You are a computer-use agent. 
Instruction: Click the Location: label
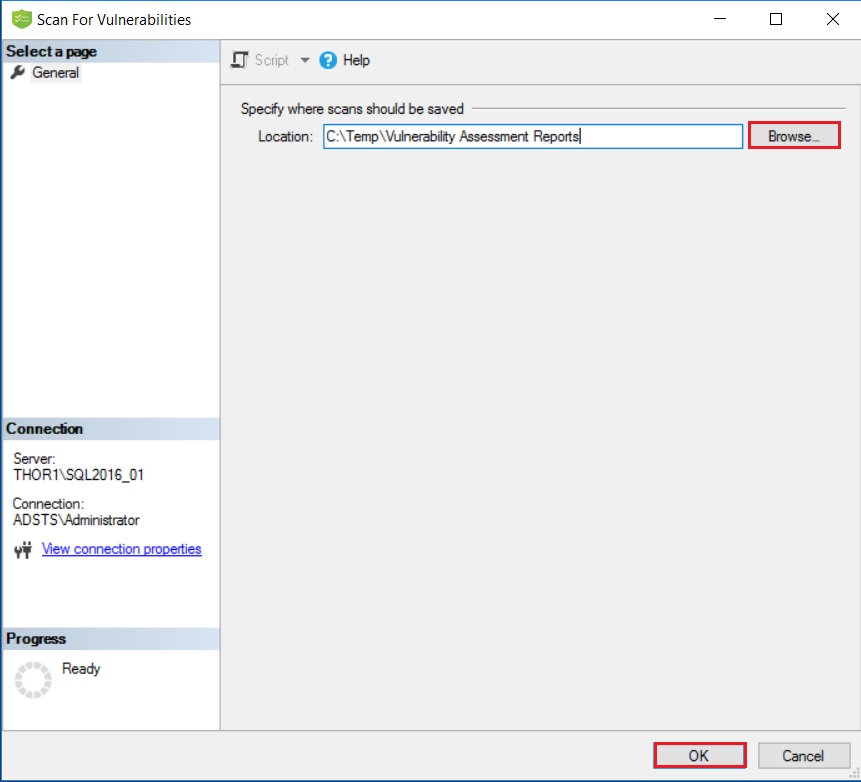tap(286, 136)
